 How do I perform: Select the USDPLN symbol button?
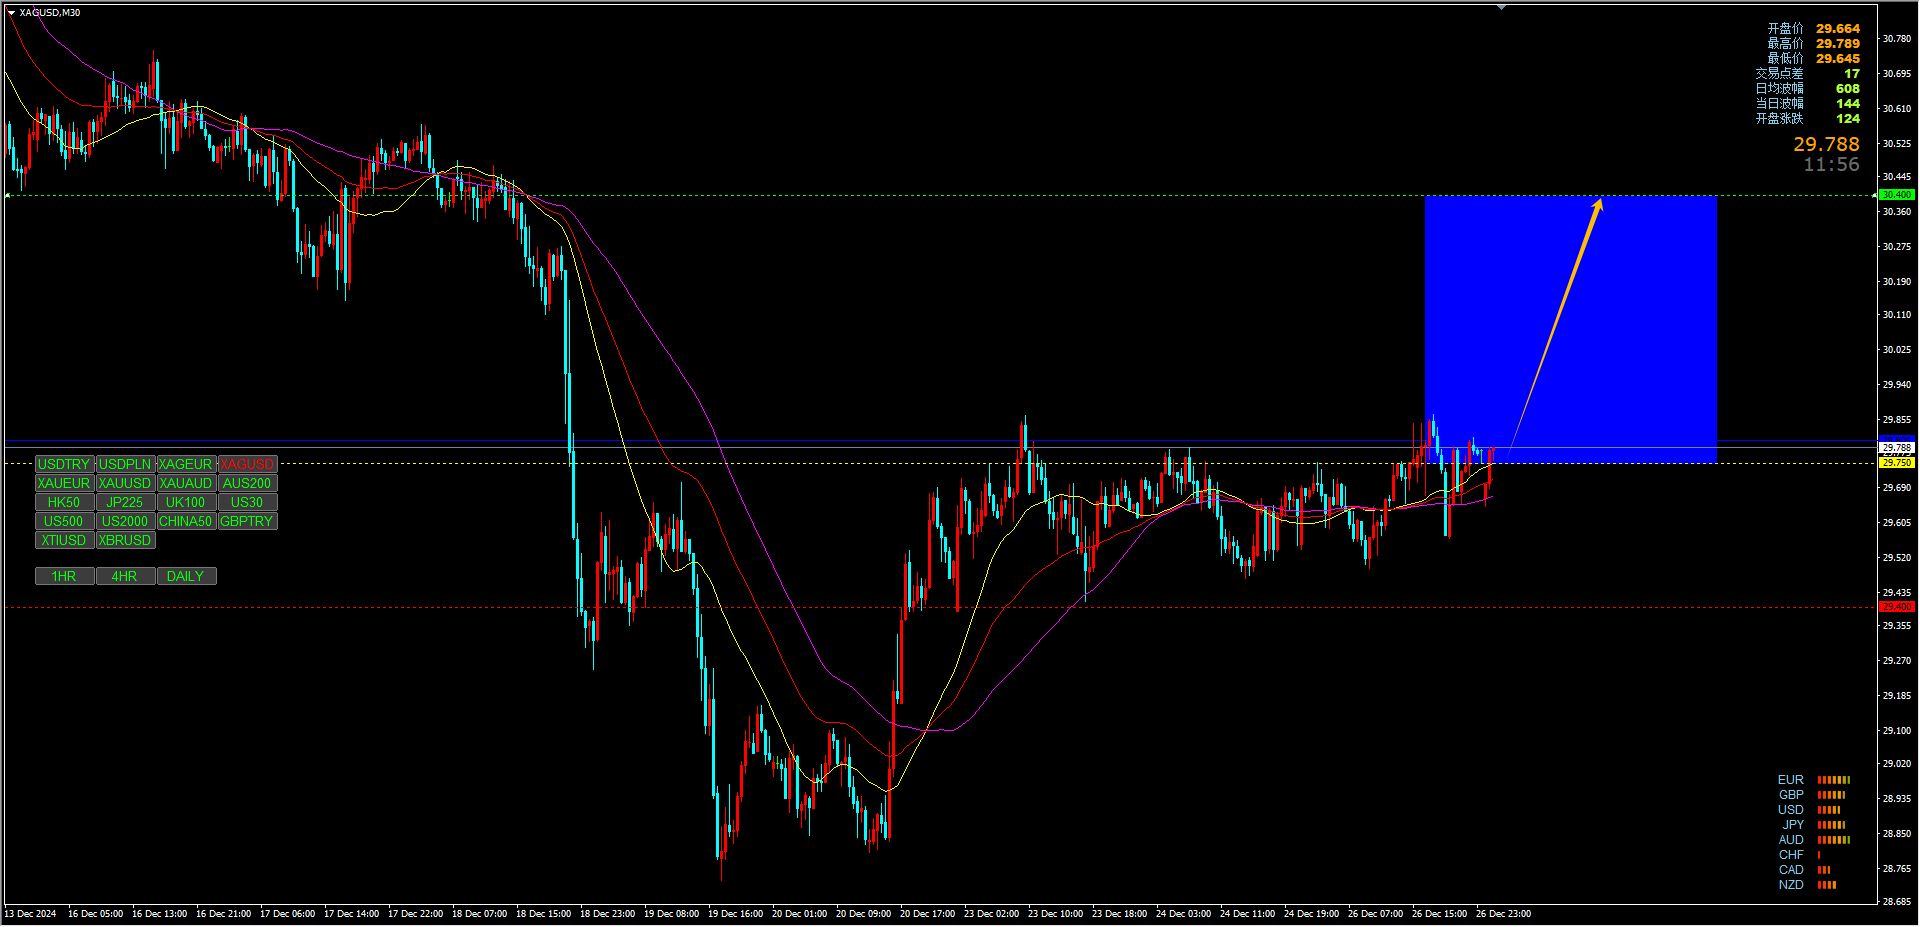point(125,465)
